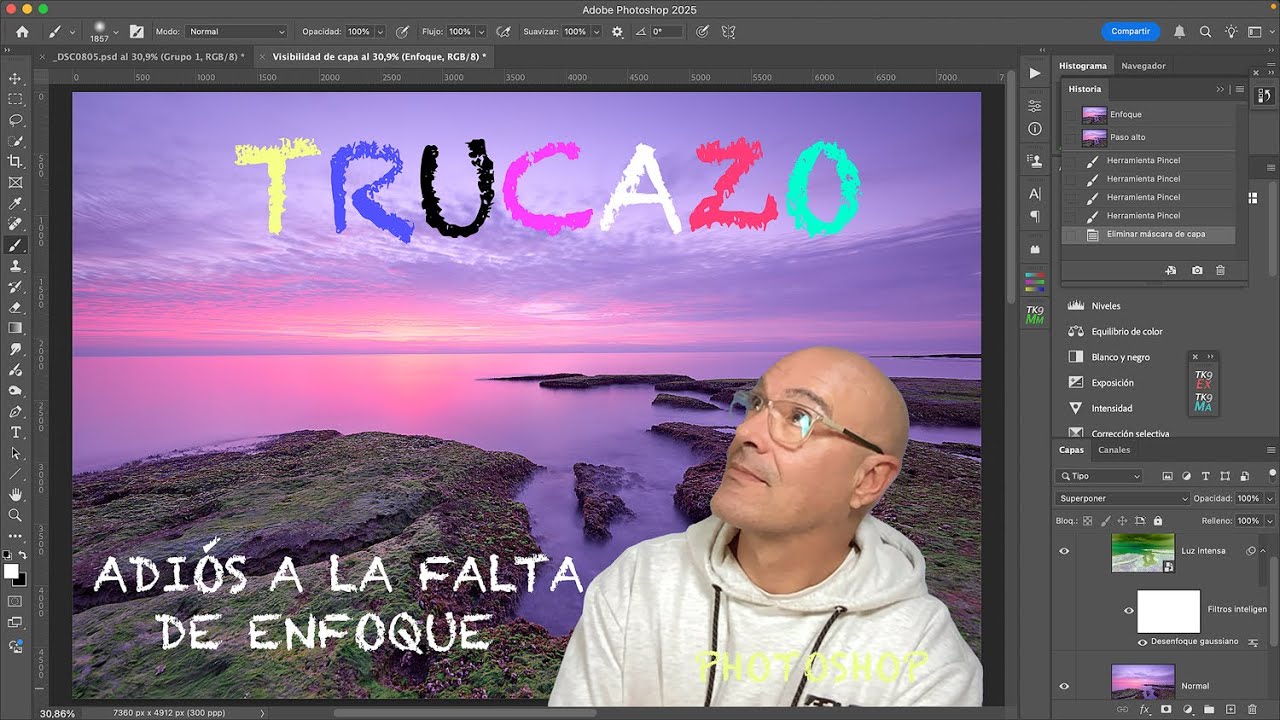
Task: Collapse Luz intensa smart filters chevron
Action: point(1262,551)
